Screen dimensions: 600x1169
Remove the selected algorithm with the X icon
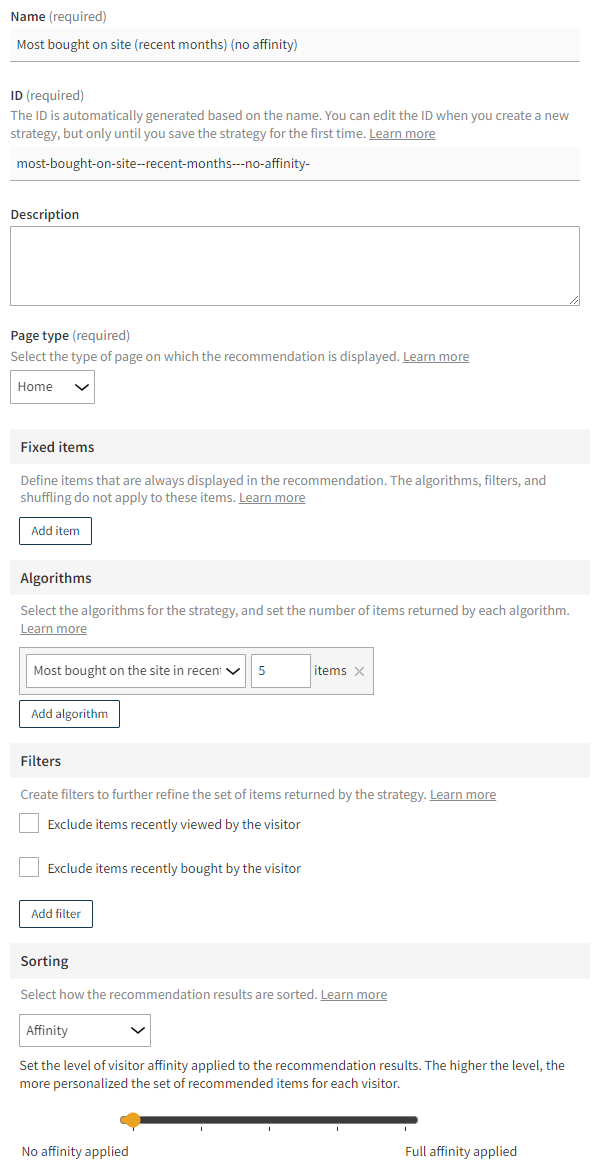pyautogui.click(x=359, y=670)
